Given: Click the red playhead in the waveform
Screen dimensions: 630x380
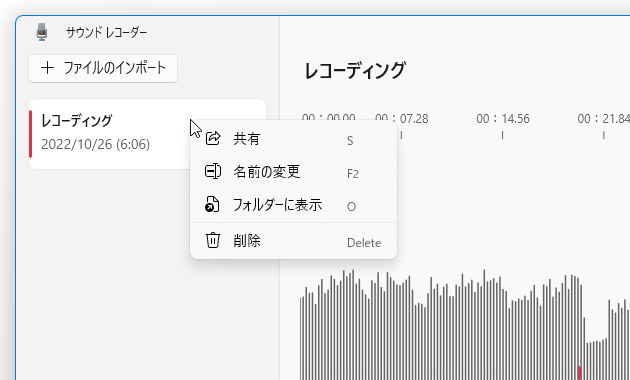Looking at the screenshot, I should [579, 373].
